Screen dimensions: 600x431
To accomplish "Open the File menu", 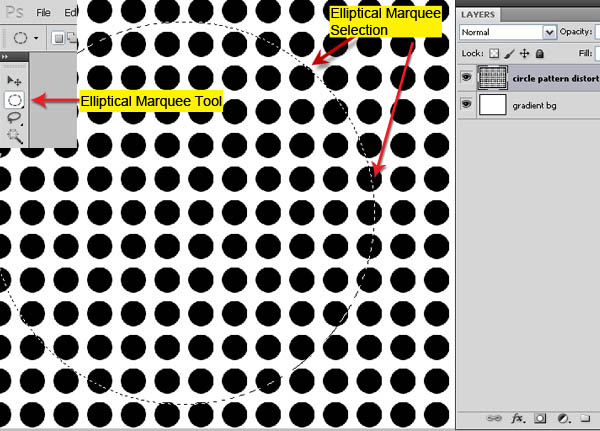I will [x=43, y=13].
